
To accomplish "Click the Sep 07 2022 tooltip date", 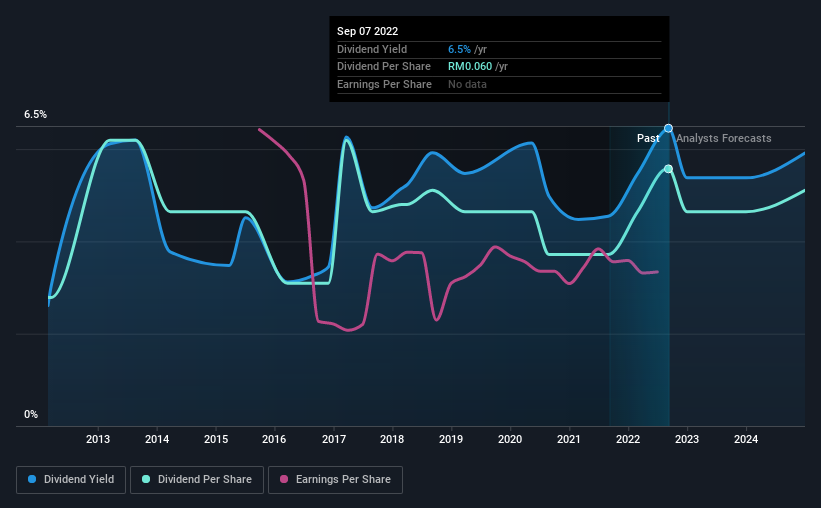I will 368,31.
